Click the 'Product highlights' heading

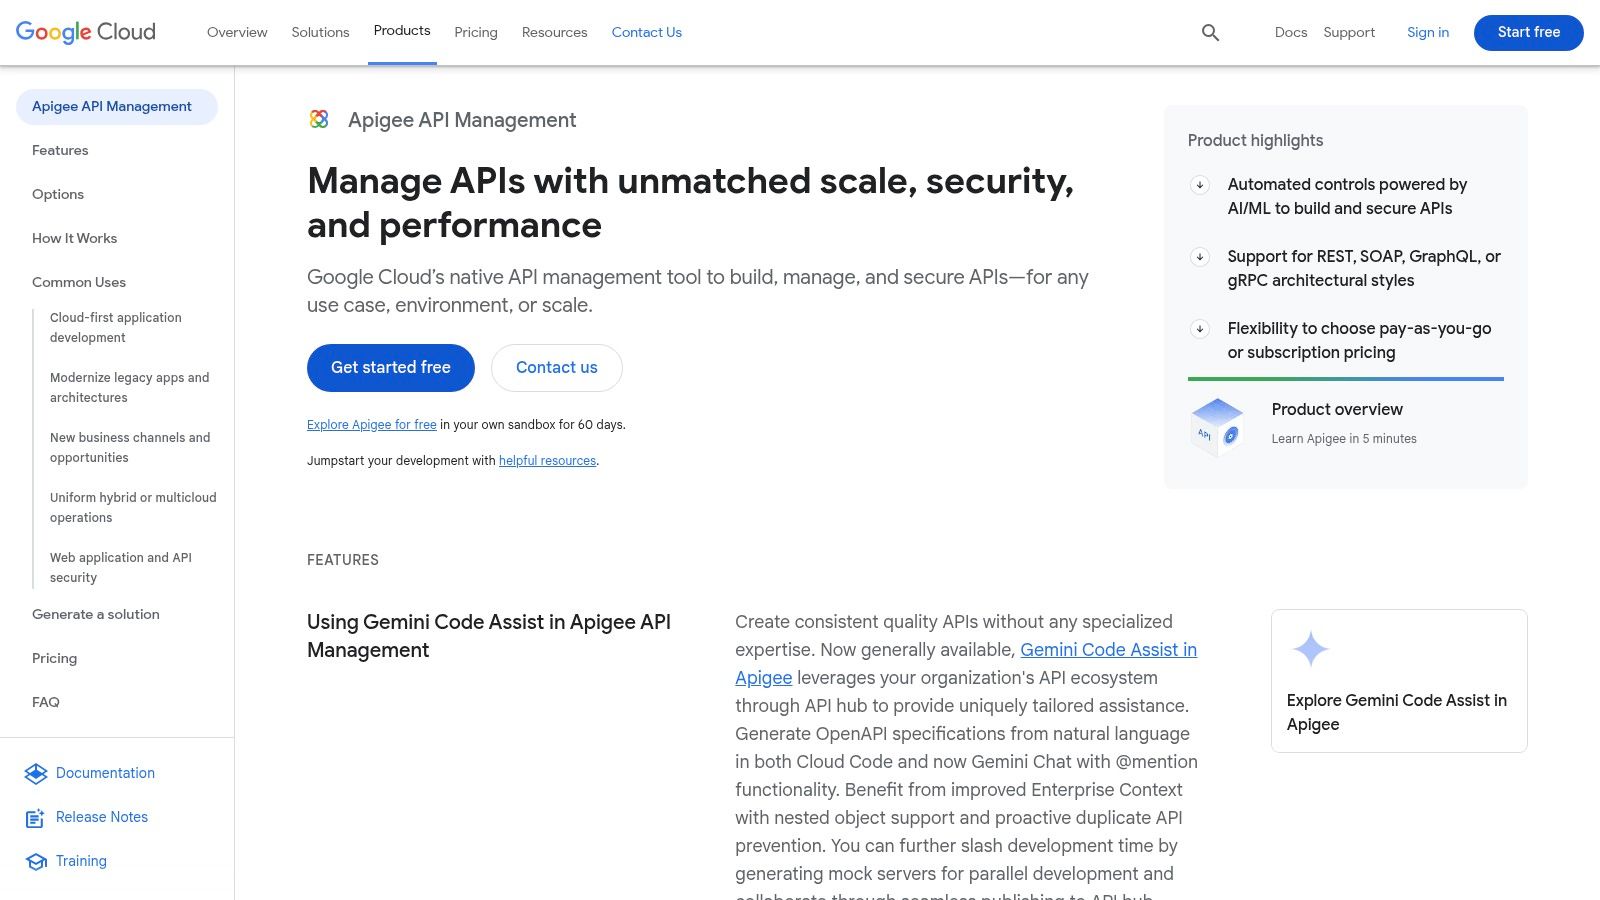pyautogui.click(x=1255, y=141)
